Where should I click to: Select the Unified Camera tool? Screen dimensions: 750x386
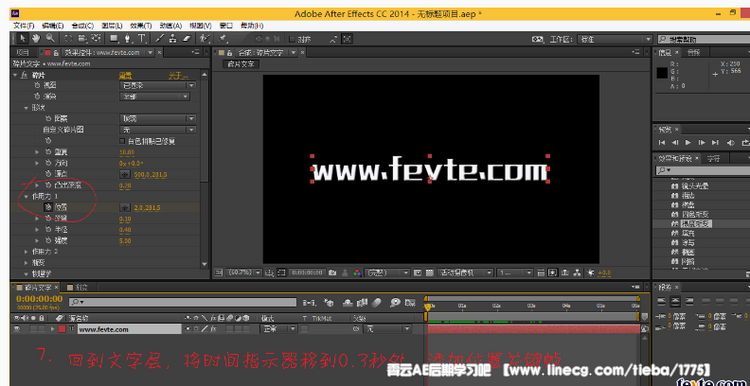[82, 38]
